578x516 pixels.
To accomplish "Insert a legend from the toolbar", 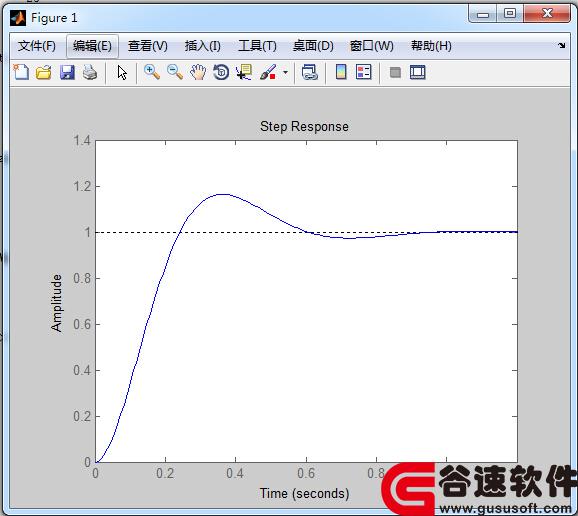I will click(364, 72).
